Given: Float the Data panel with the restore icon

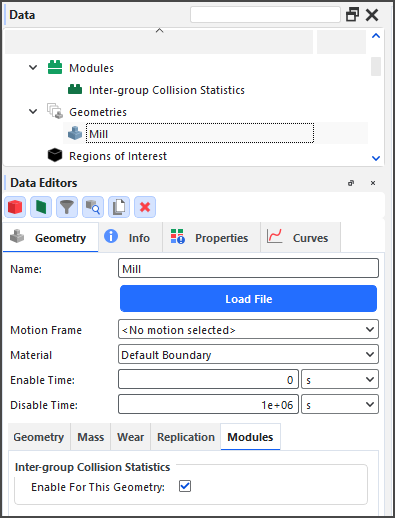Looking at the screenshot, I should [x=352, y=15].
